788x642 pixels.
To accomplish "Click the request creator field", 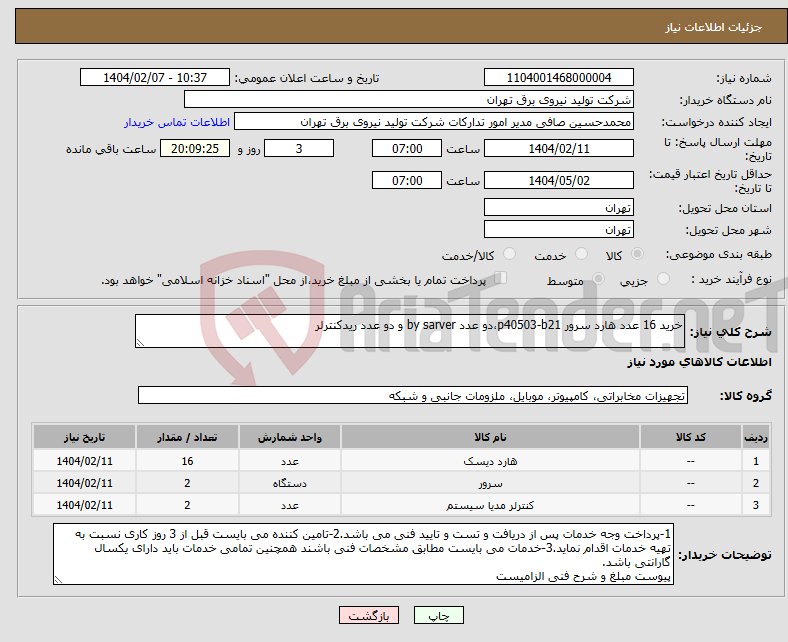I will pyautogui.click(x=434, y=122).
